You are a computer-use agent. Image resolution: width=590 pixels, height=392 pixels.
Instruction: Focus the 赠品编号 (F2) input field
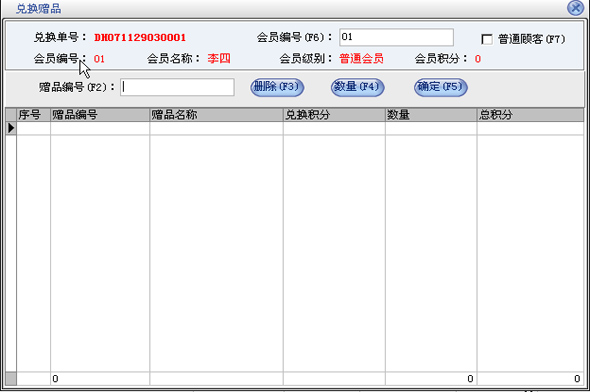pos(177,87)
